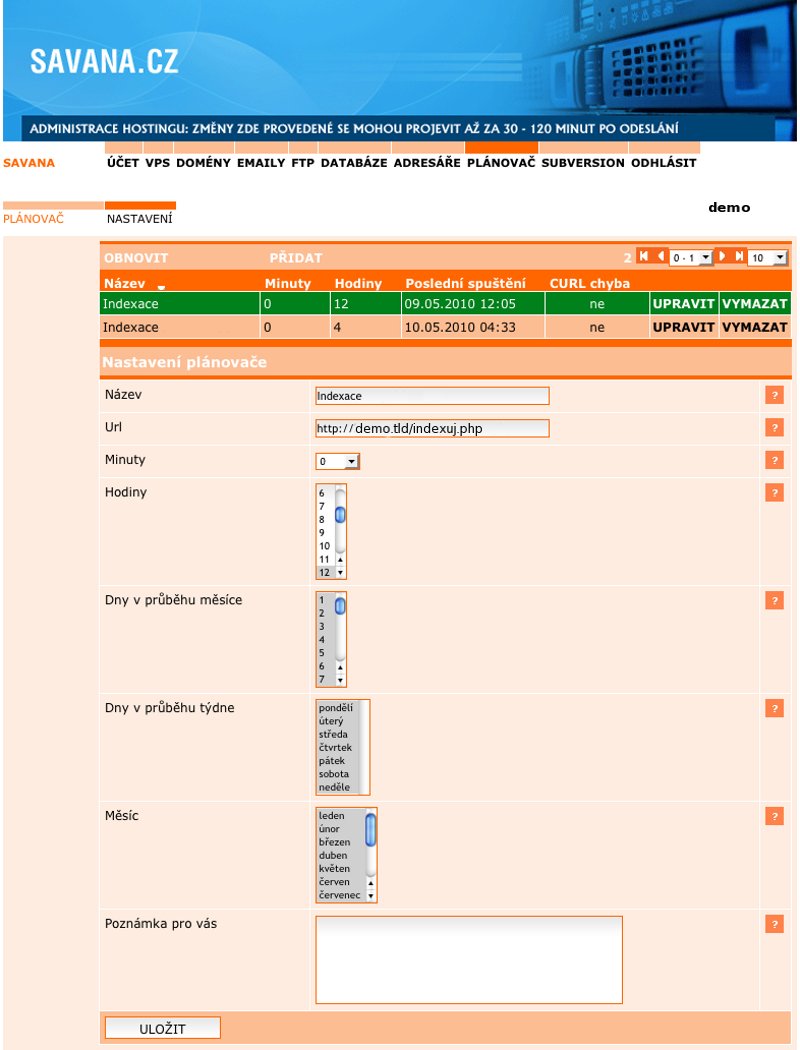
Task: Focus the Poznámka pro vás text area
Action: tap(469, 960)
